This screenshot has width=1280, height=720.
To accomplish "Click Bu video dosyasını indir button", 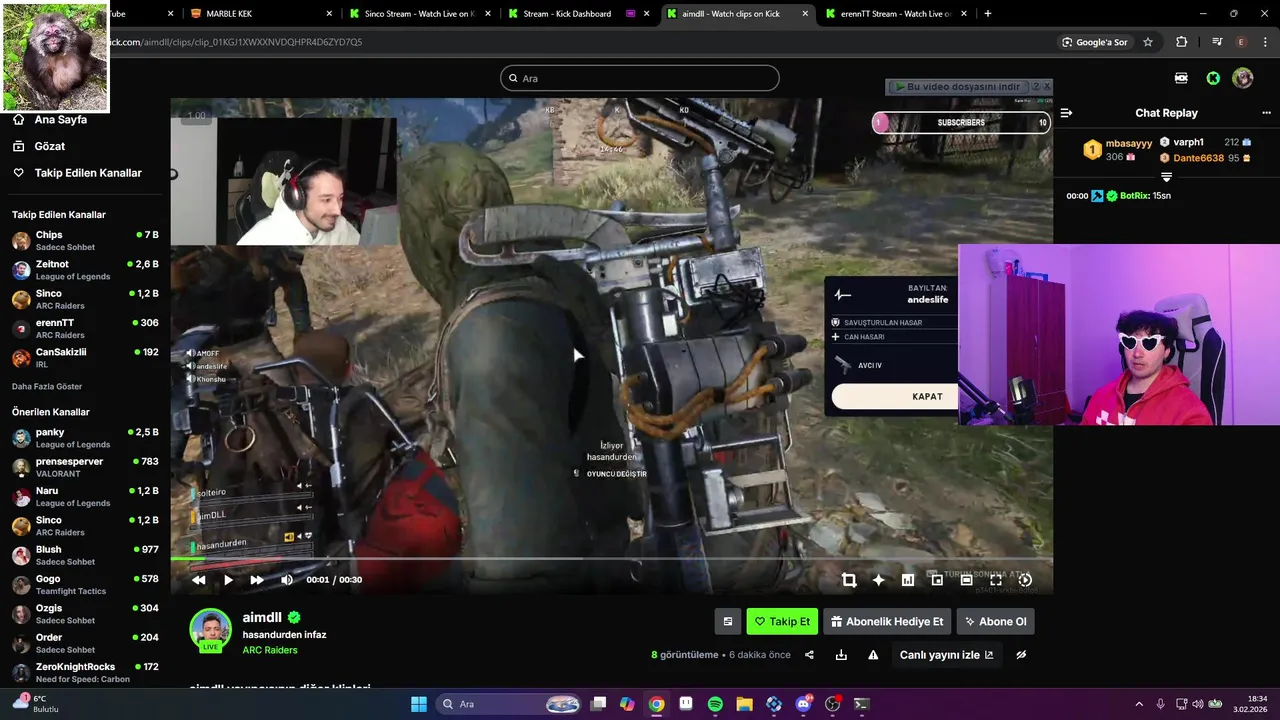I will [958, 87].
